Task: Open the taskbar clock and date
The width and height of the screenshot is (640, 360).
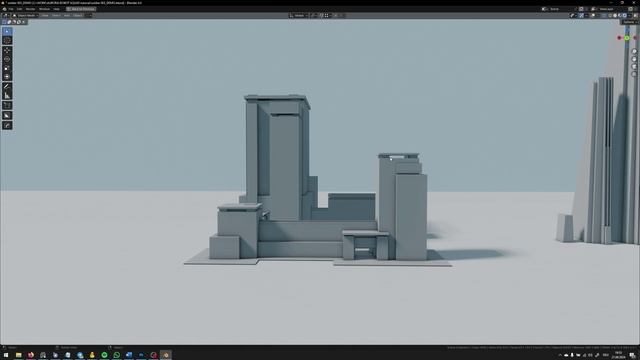Action: pos(619,355)
